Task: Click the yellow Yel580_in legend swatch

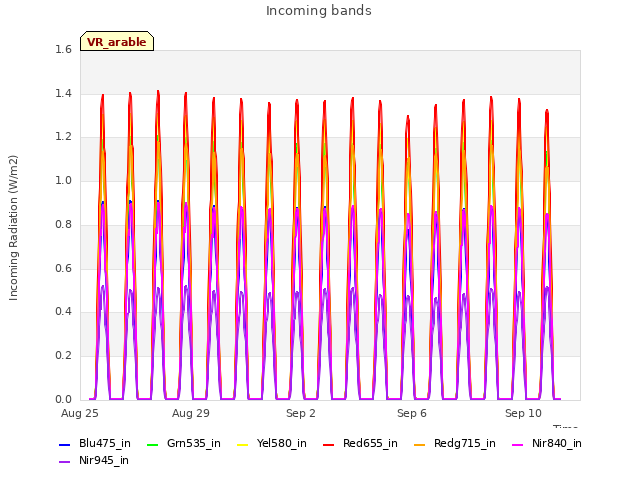Action: pos(242,444)
